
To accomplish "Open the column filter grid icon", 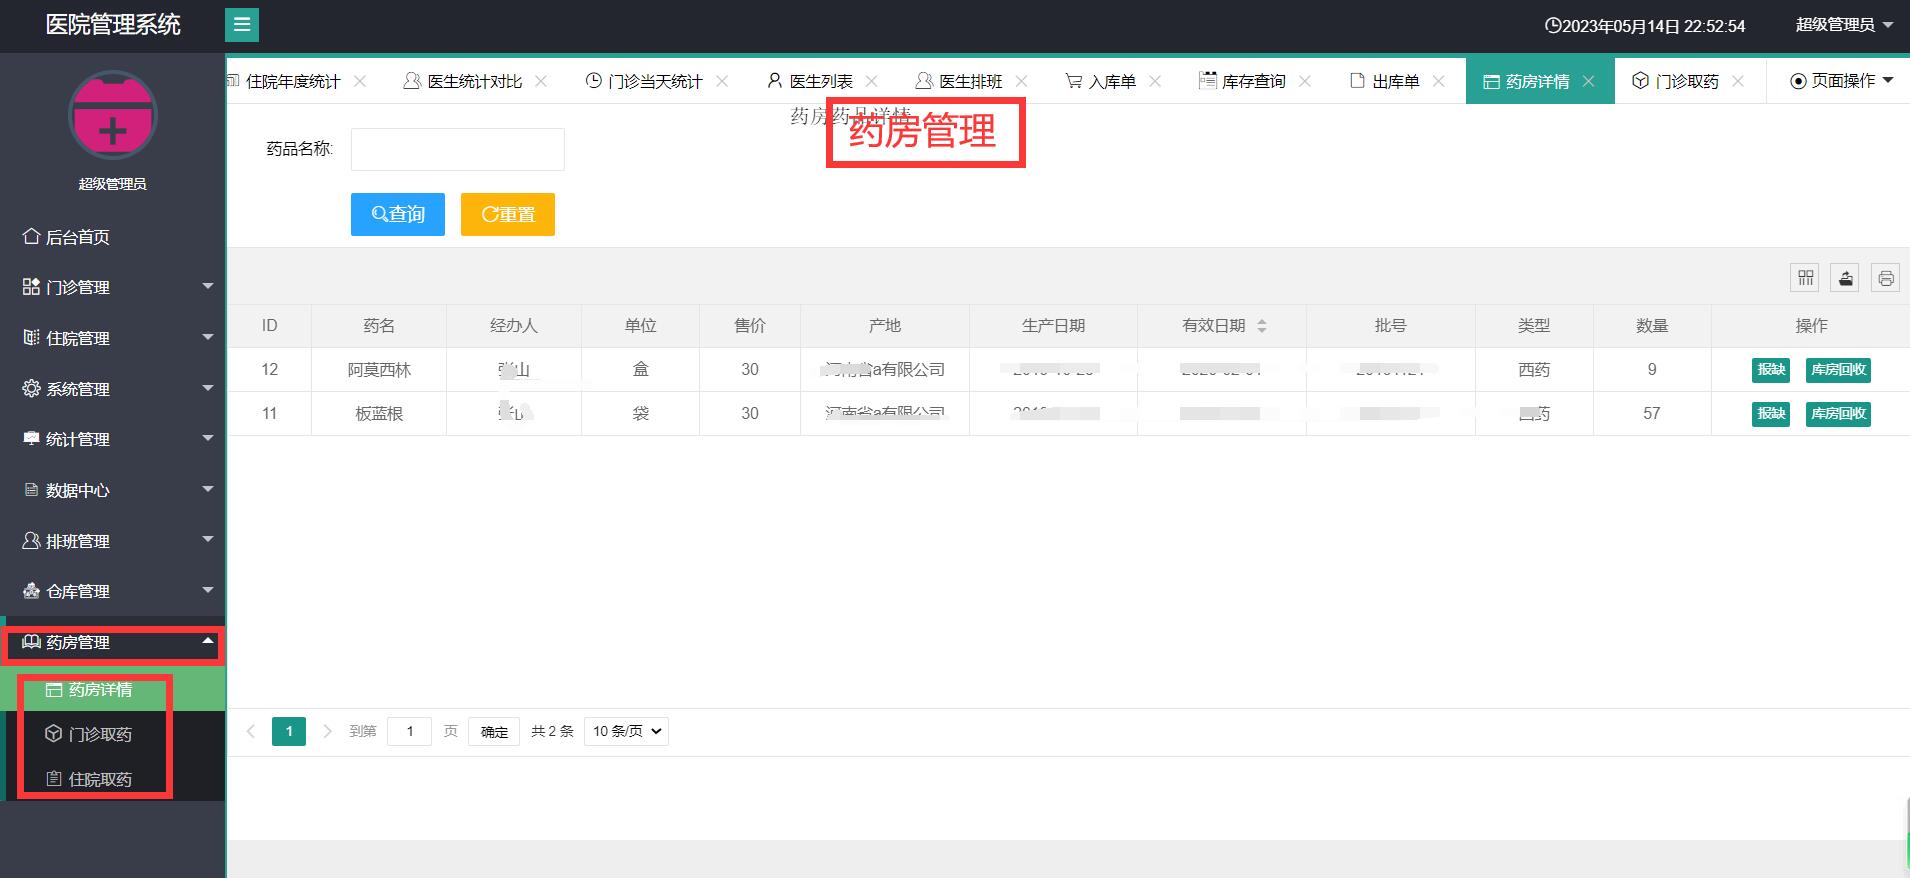I will click(1805, 278).
